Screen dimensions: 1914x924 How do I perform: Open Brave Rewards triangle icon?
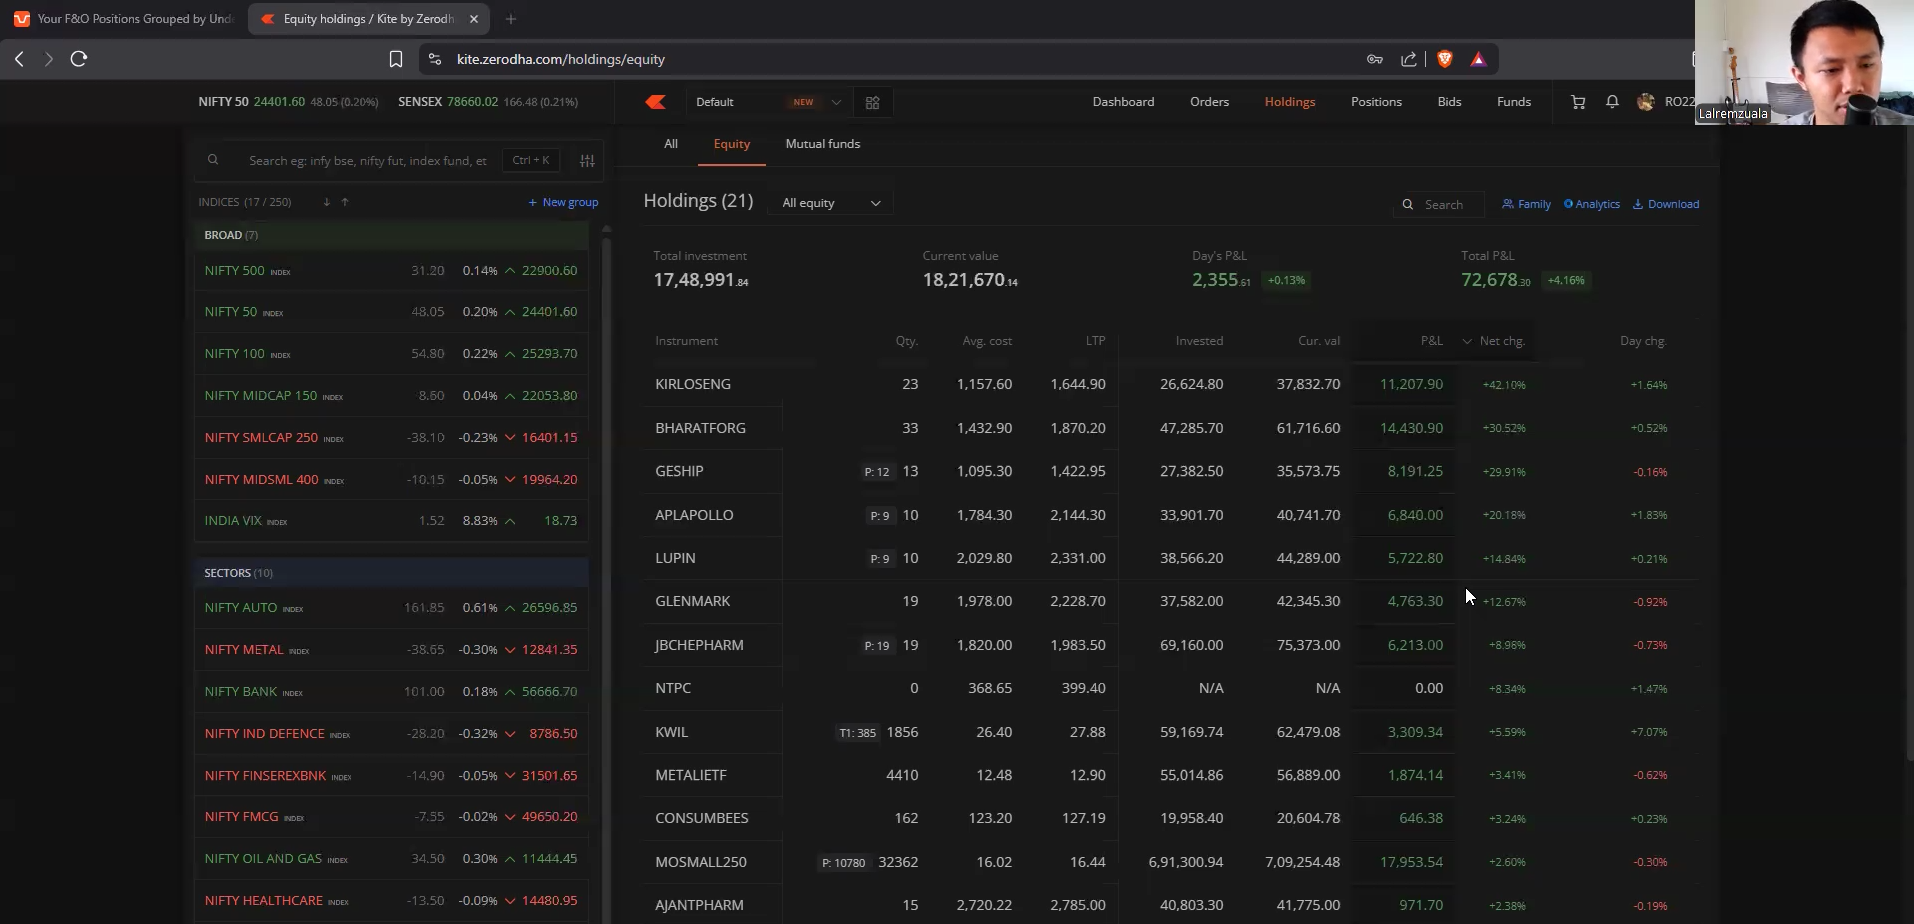(x=1478, y=59)
